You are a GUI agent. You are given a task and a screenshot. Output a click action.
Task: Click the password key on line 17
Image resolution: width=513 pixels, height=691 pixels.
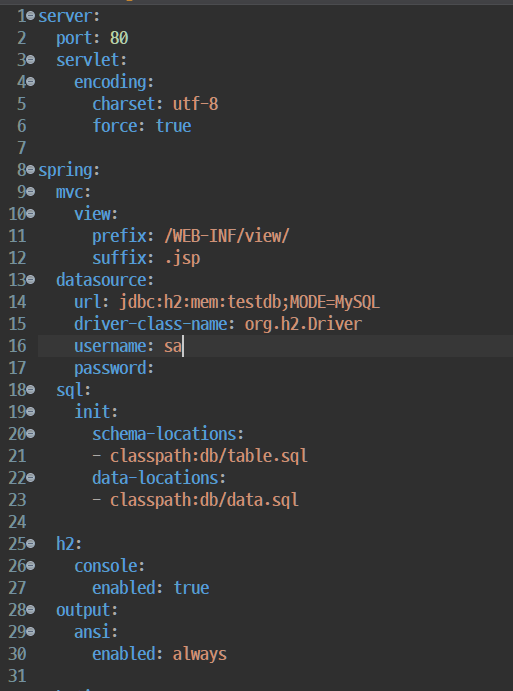click(x=110, y=368)
